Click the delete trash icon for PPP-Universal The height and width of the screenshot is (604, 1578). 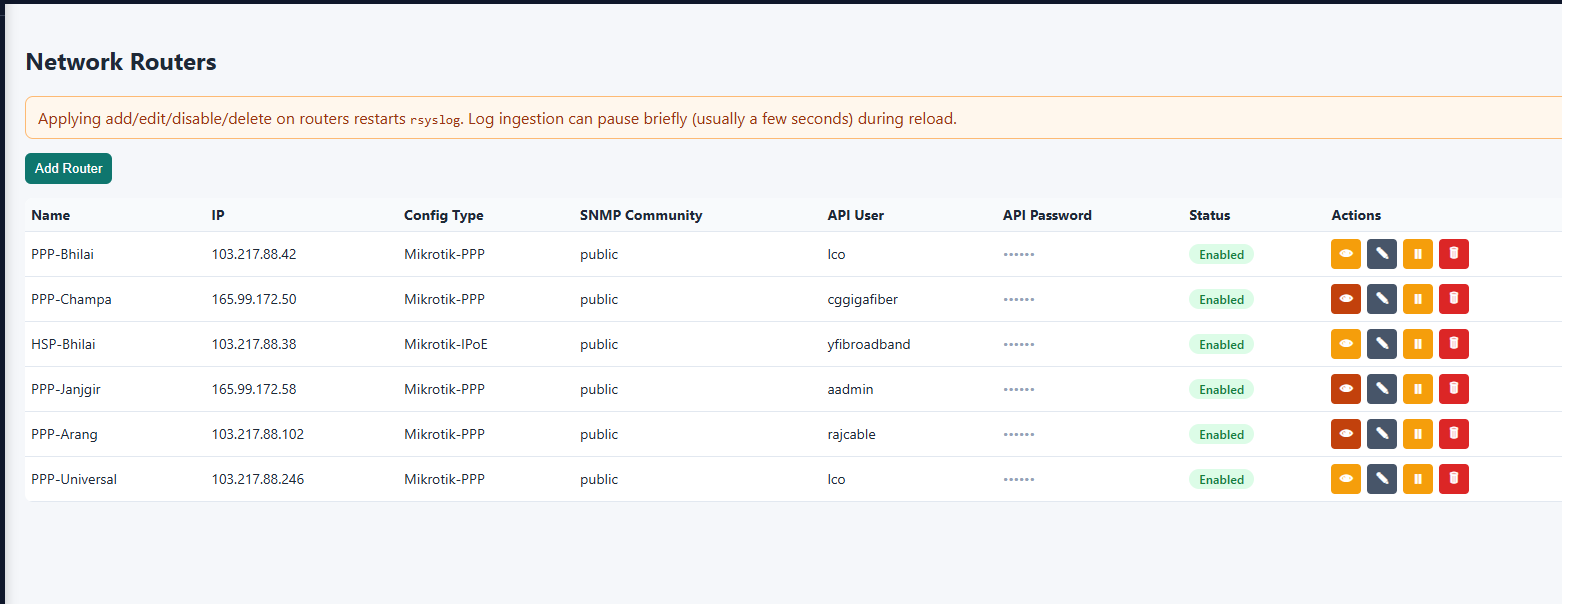point(1453,479)
